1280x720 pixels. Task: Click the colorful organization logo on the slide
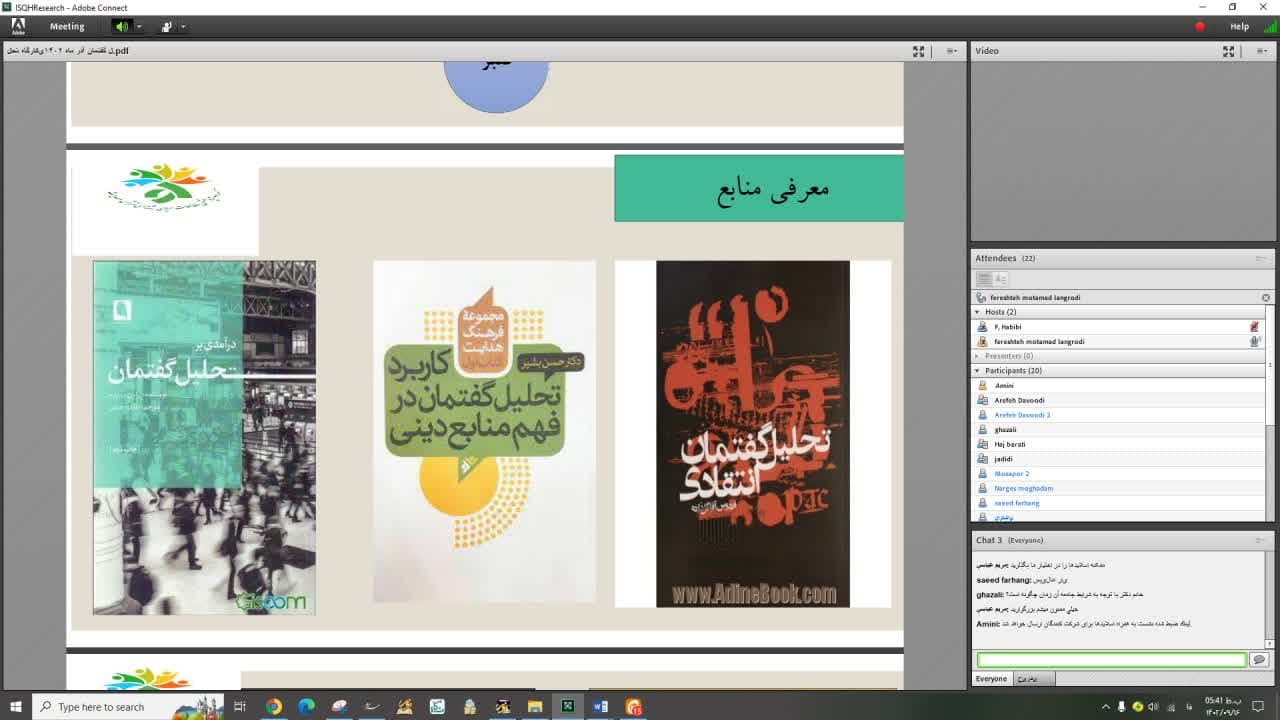[x=165, y=187]
